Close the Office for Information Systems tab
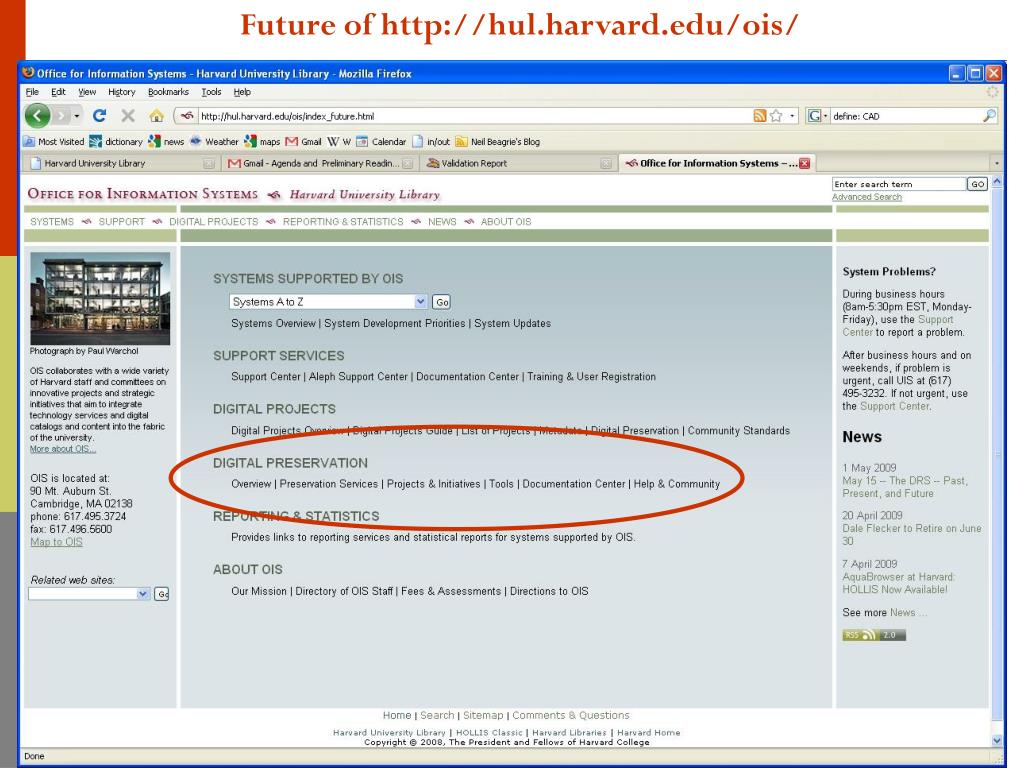The height and width of the screenshot is (768, 1024). [804, 163]
